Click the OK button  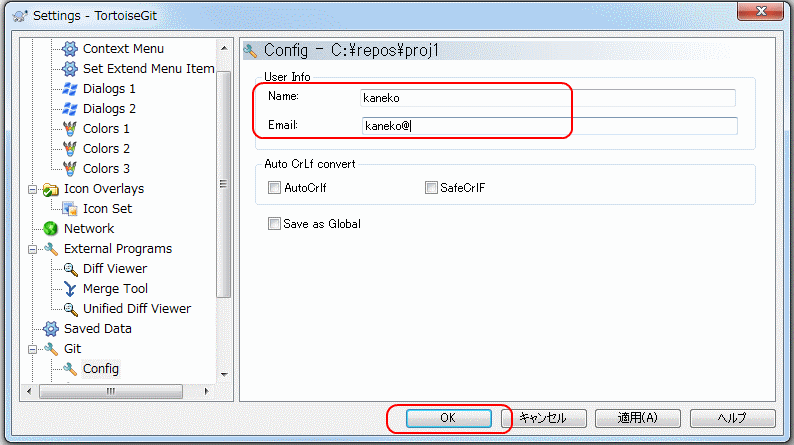click(448, 418)
